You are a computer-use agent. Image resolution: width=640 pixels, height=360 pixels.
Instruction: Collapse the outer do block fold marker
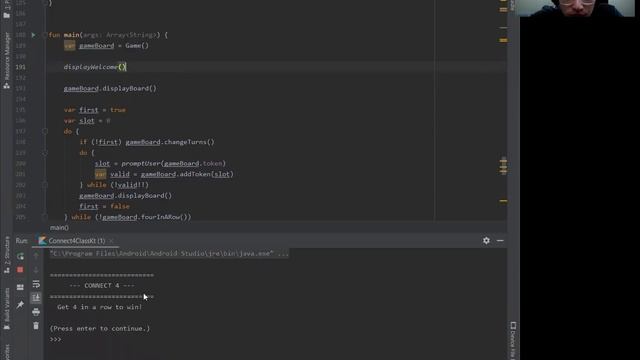coord(45,131)
